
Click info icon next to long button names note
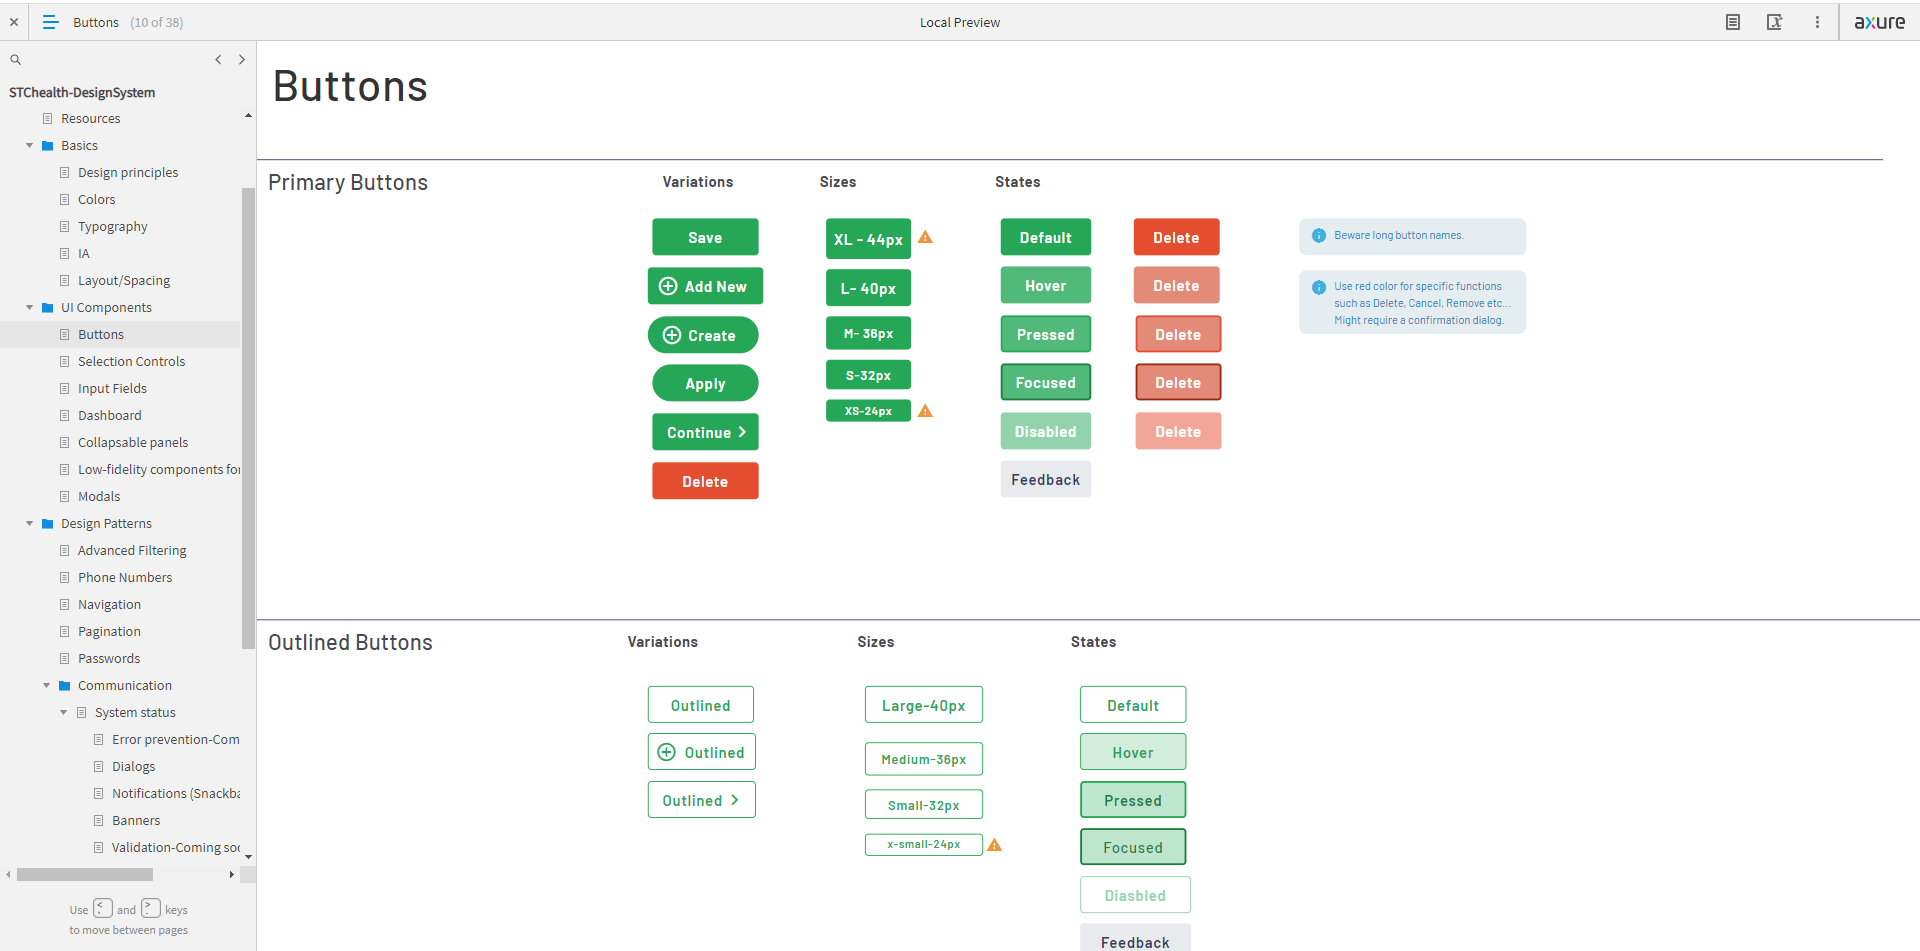point(1318,236)
